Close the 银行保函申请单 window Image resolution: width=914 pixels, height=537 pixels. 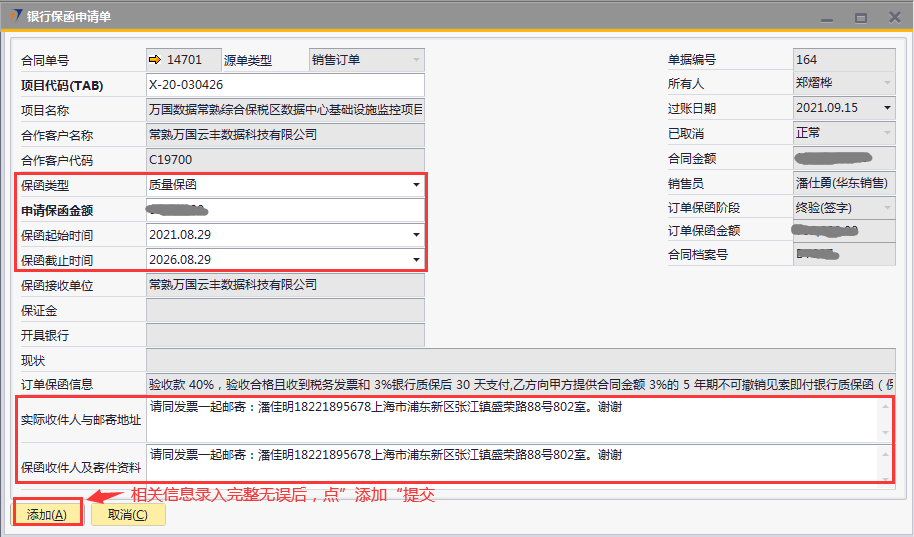click(x=891, y=17)
